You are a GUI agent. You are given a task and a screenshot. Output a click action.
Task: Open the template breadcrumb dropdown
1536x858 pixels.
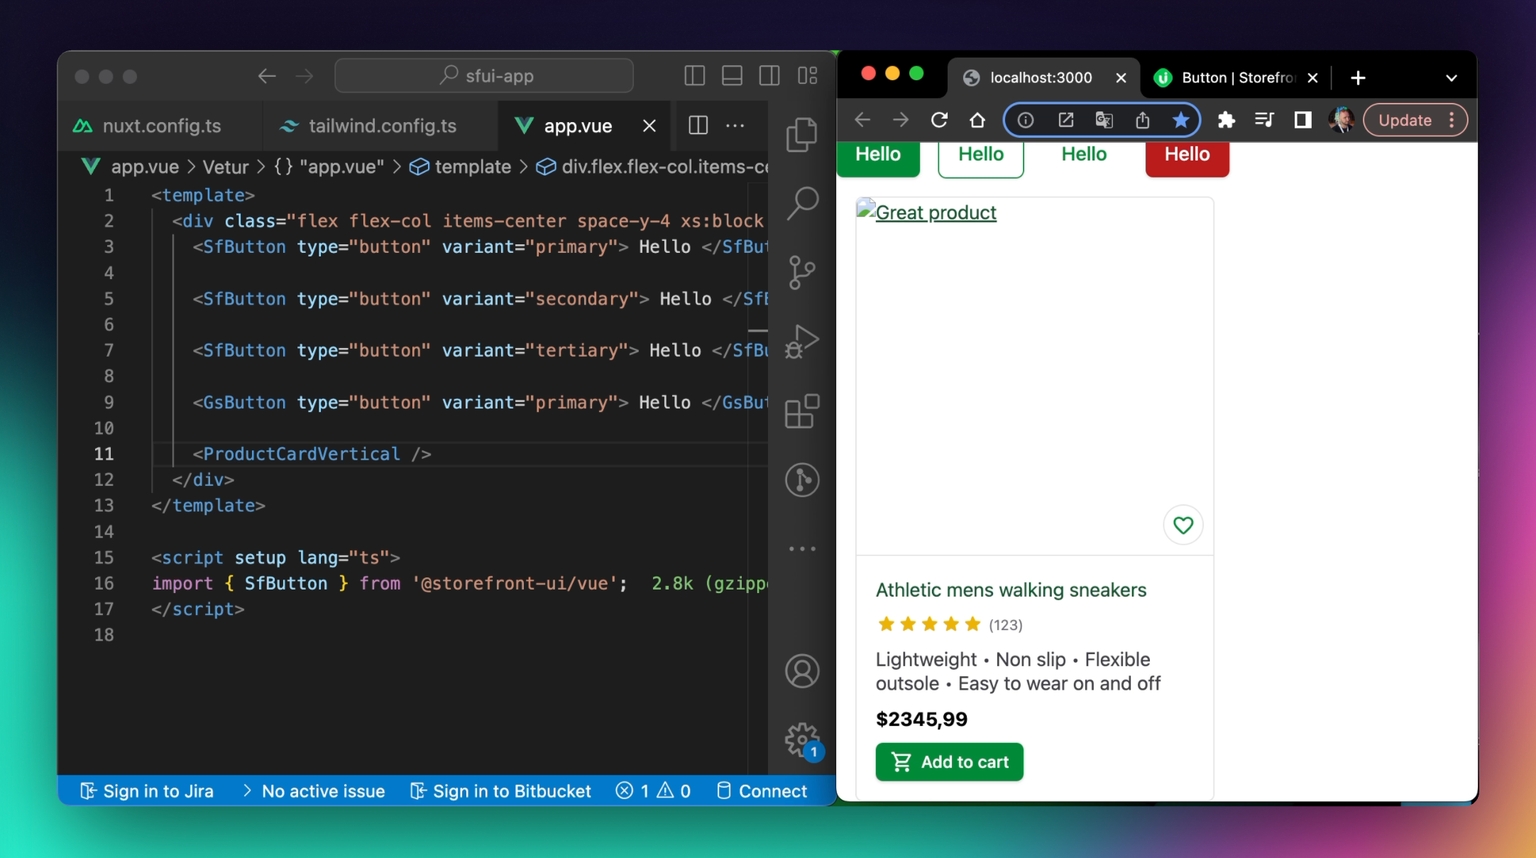(x=460, y=167)
